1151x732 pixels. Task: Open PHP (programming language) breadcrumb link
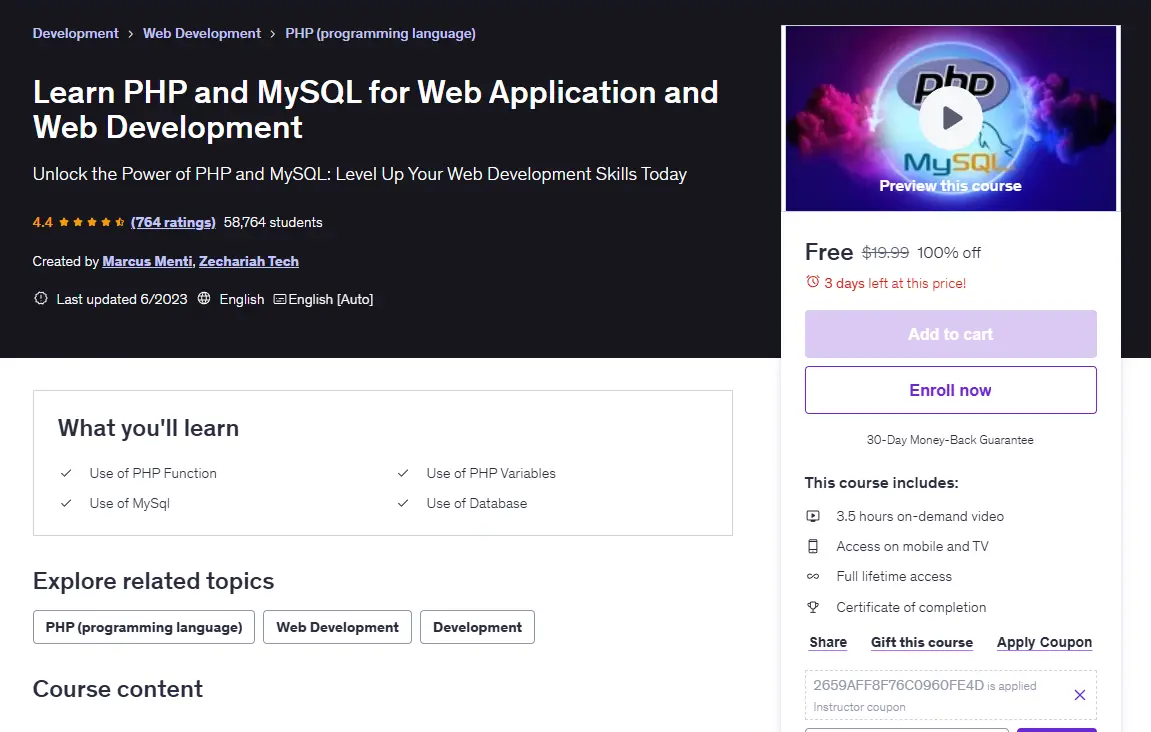coord(380,33)
